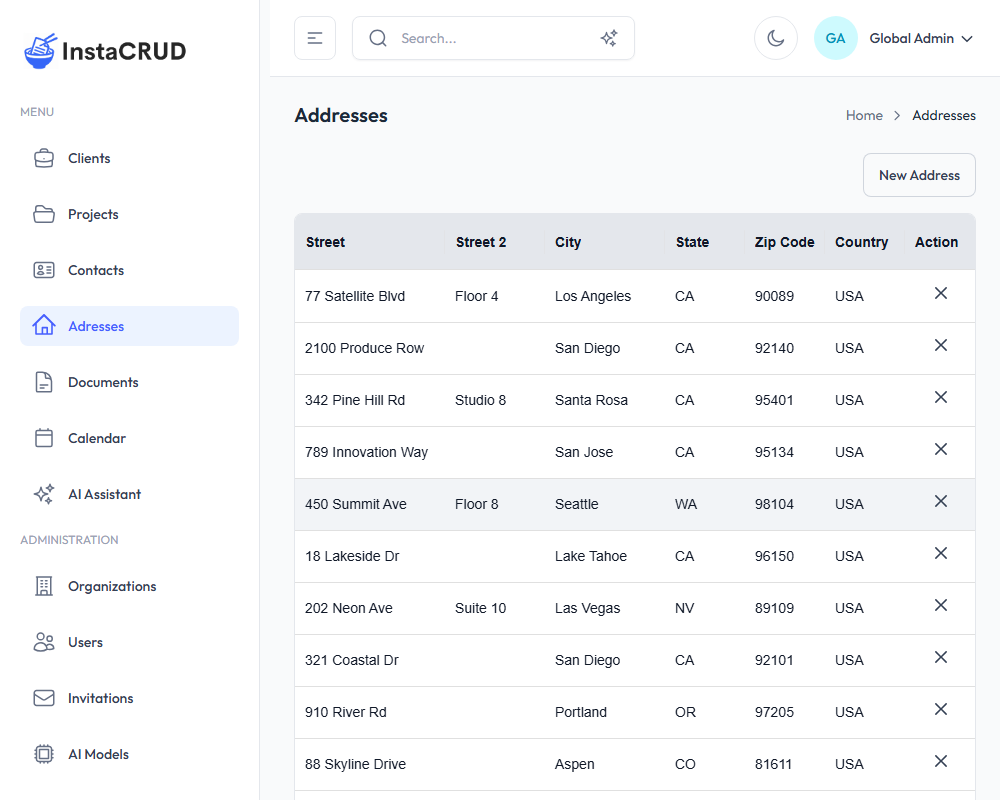The image size is (1000, 800).
Task: Click into the Search input field
Action: pos(490,38)
